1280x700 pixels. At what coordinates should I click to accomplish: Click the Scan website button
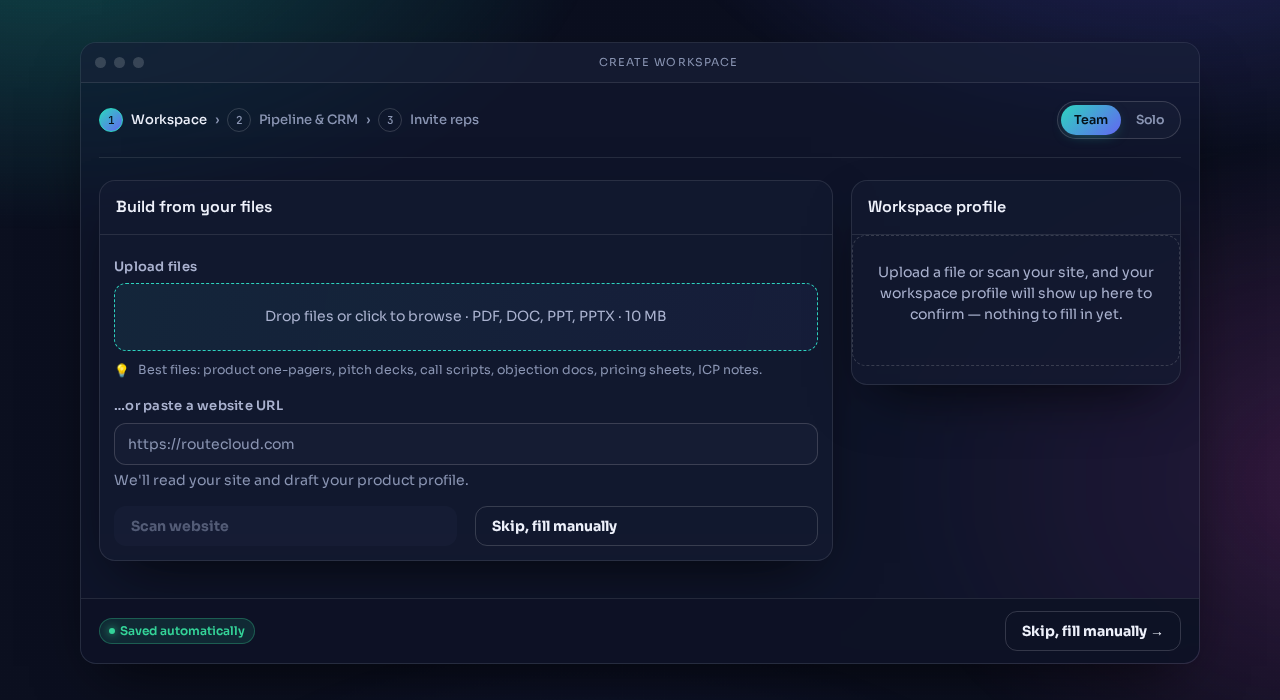point(285,526)
